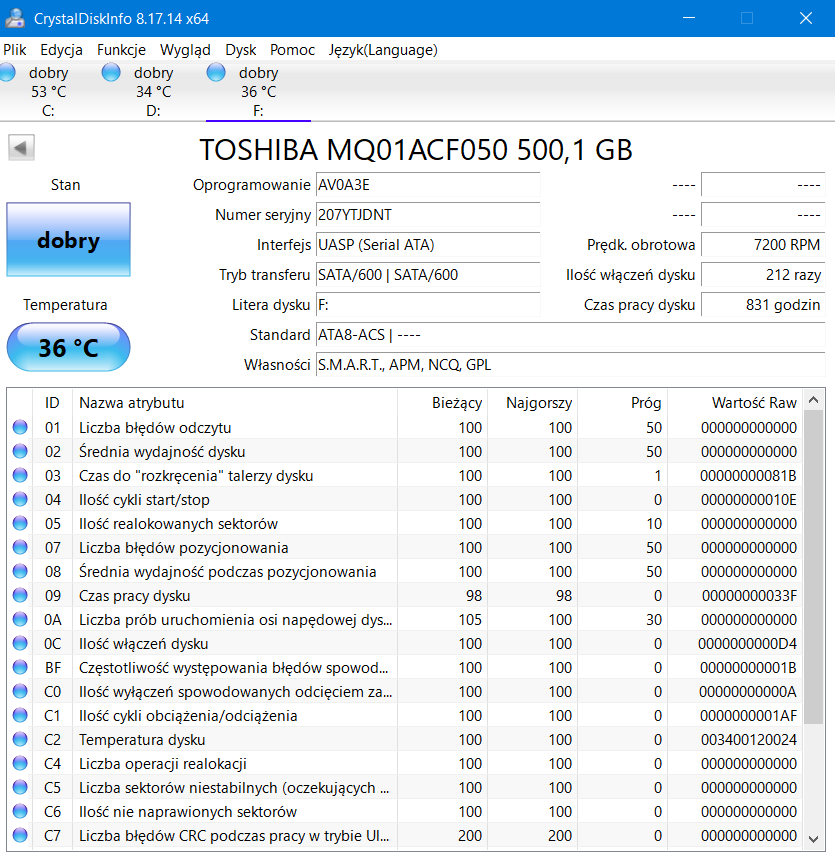Click status orb icon for drive F:

point(216,72)
